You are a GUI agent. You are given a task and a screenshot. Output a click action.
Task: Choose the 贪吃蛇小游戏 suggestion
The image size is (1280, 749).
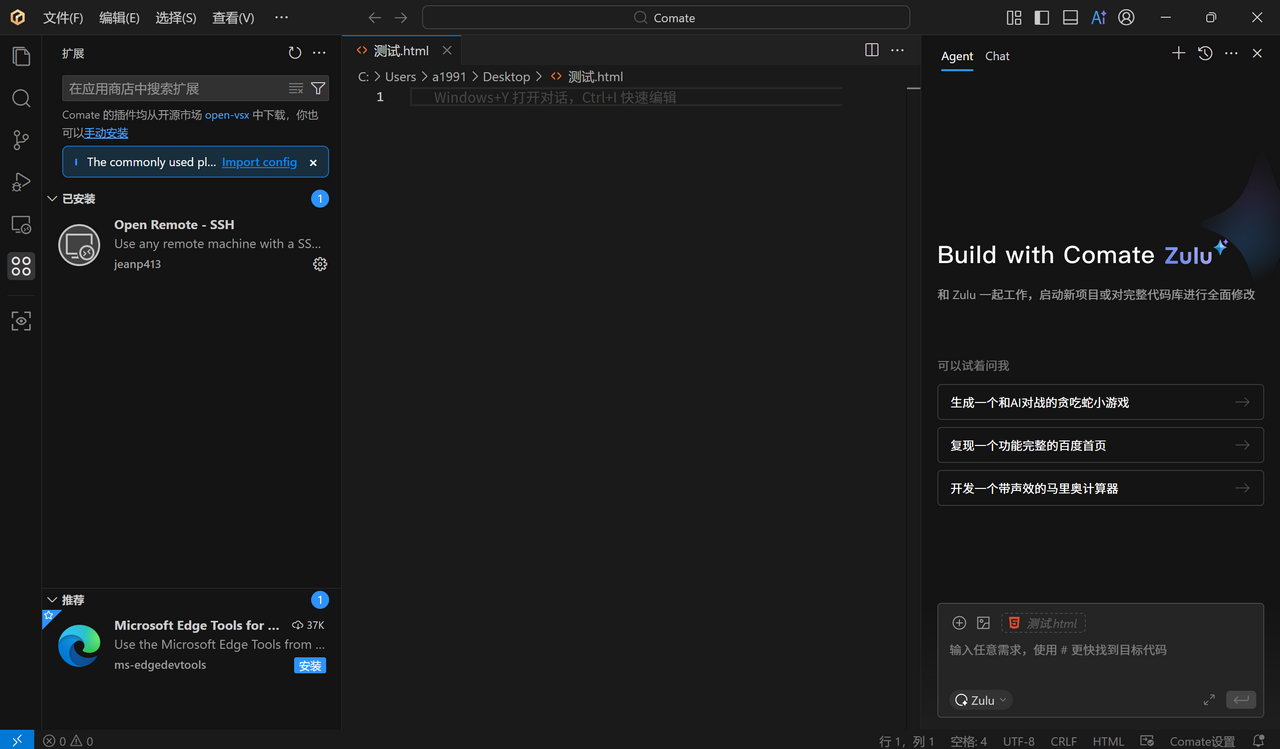(x=1100, y=402)
